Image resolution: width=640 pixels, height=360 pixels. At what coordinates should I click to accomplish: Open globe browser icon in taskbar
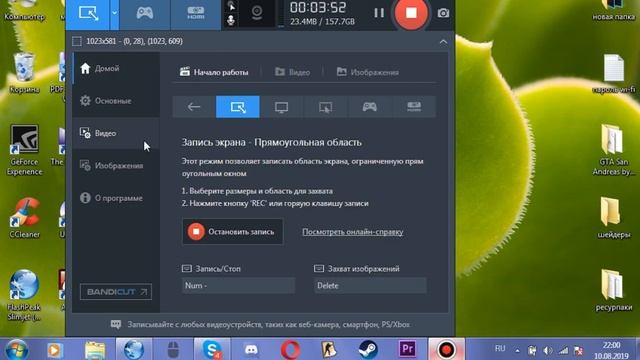point(134,349)
